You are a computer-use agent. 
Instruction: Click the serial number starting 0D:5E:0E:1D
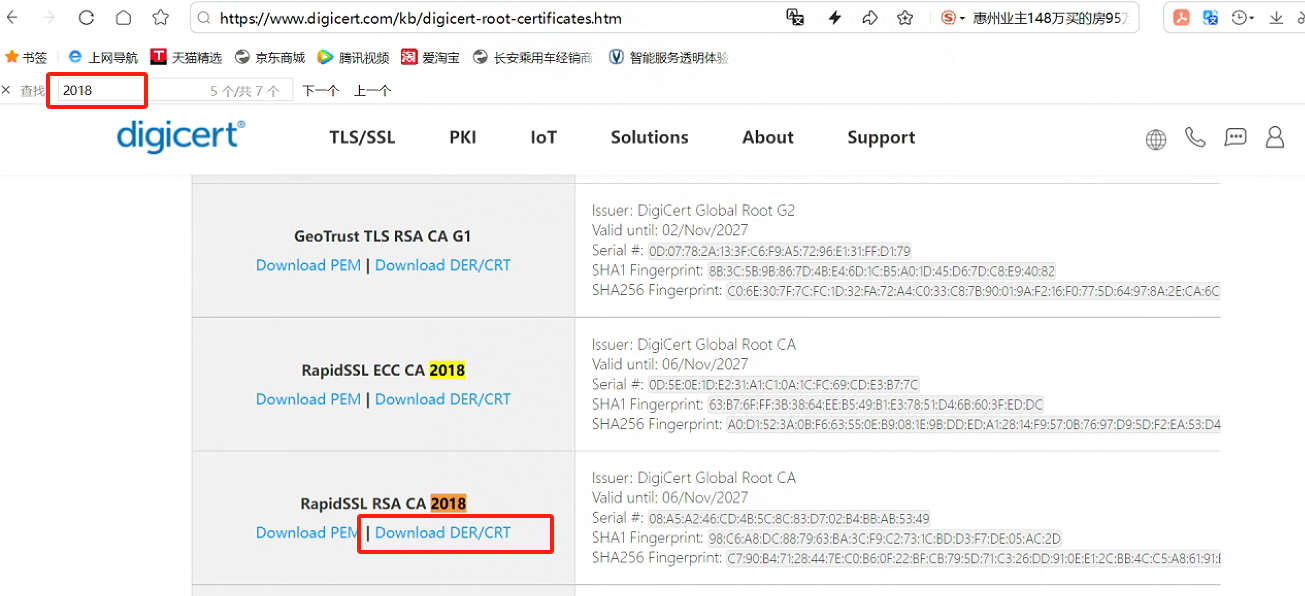(783, 385)
